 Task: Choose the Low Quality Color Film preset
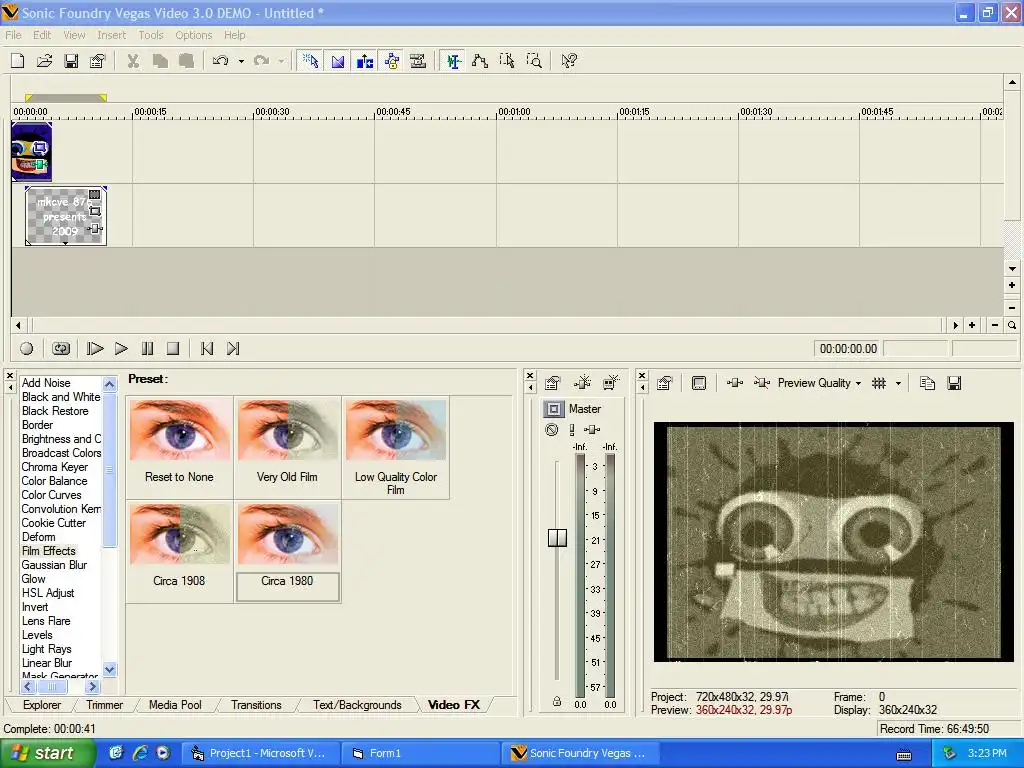click(x=396, y=447)
